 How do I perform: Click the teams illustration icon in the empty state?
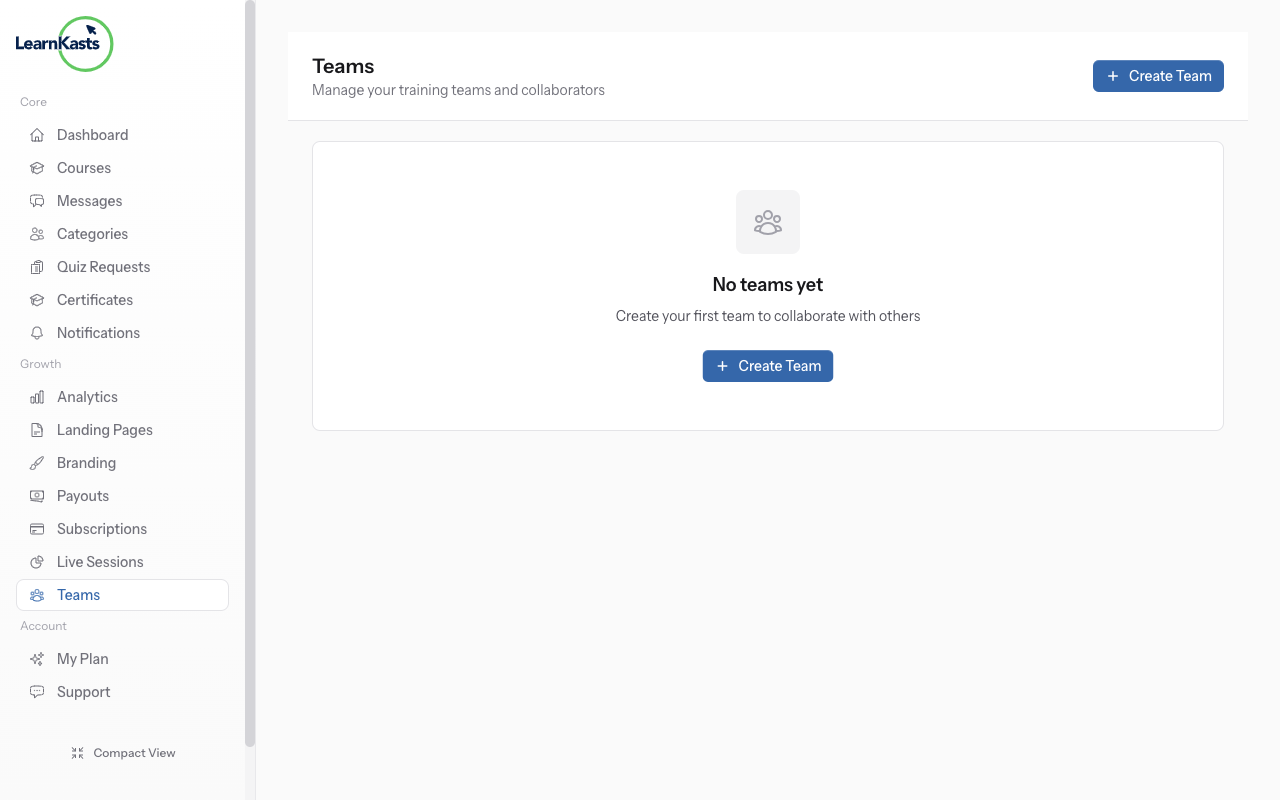[x=767, y=222]
